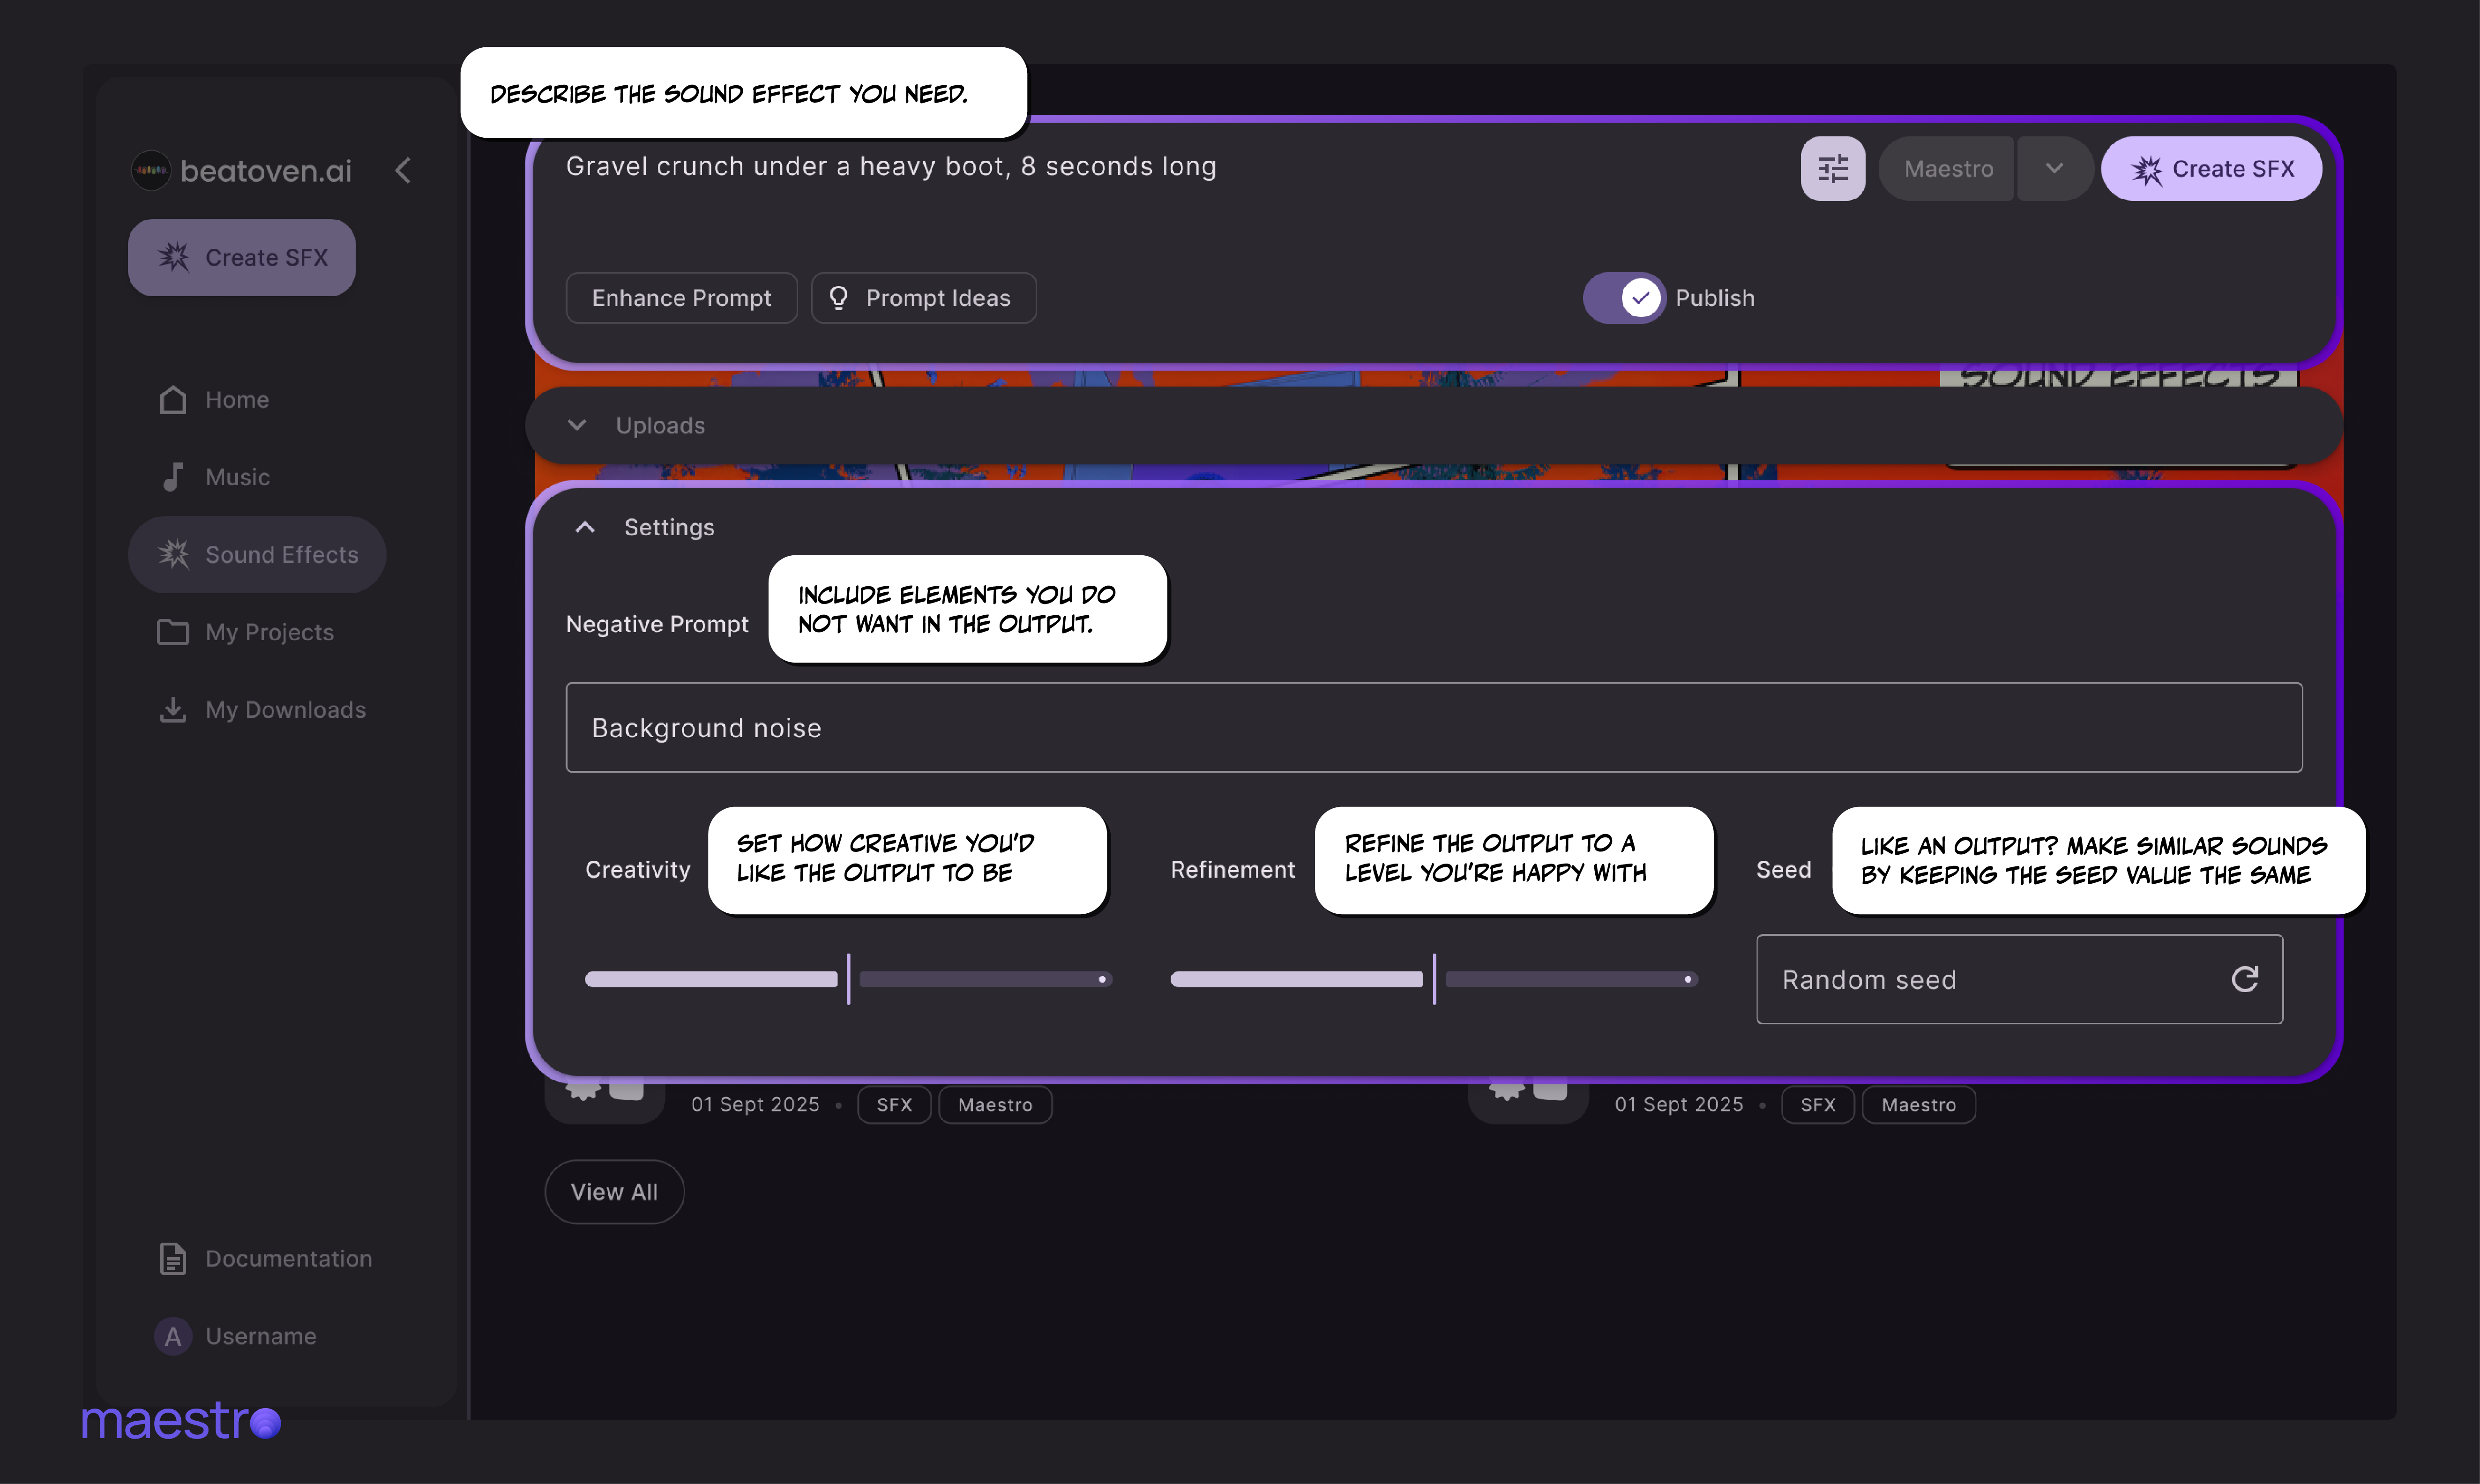Image resolution: width=2480 pixels, height=1484 pixels.
Task: Select Sound Effects in the sidebar
Action: coord(257,554)
